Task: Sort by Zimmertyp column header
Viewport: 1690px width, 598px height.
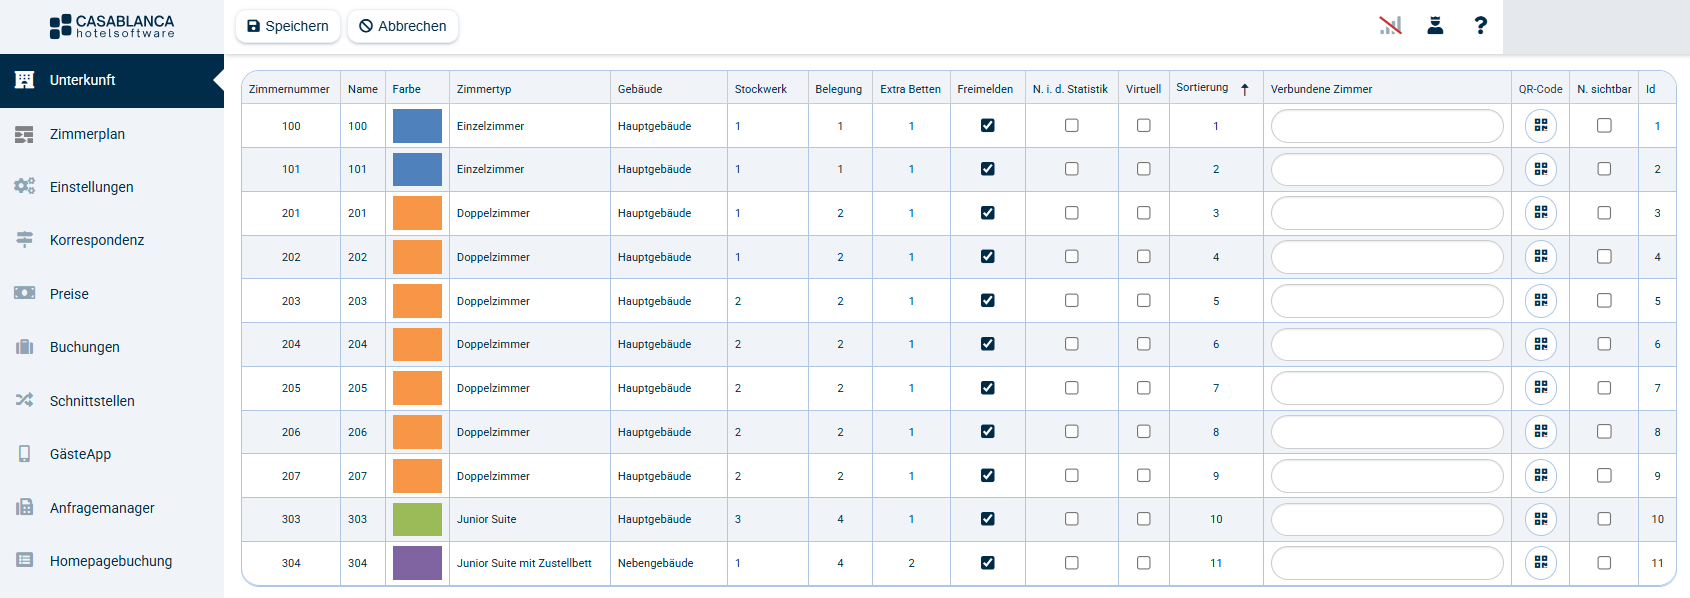Action: [x=484, y=89]
